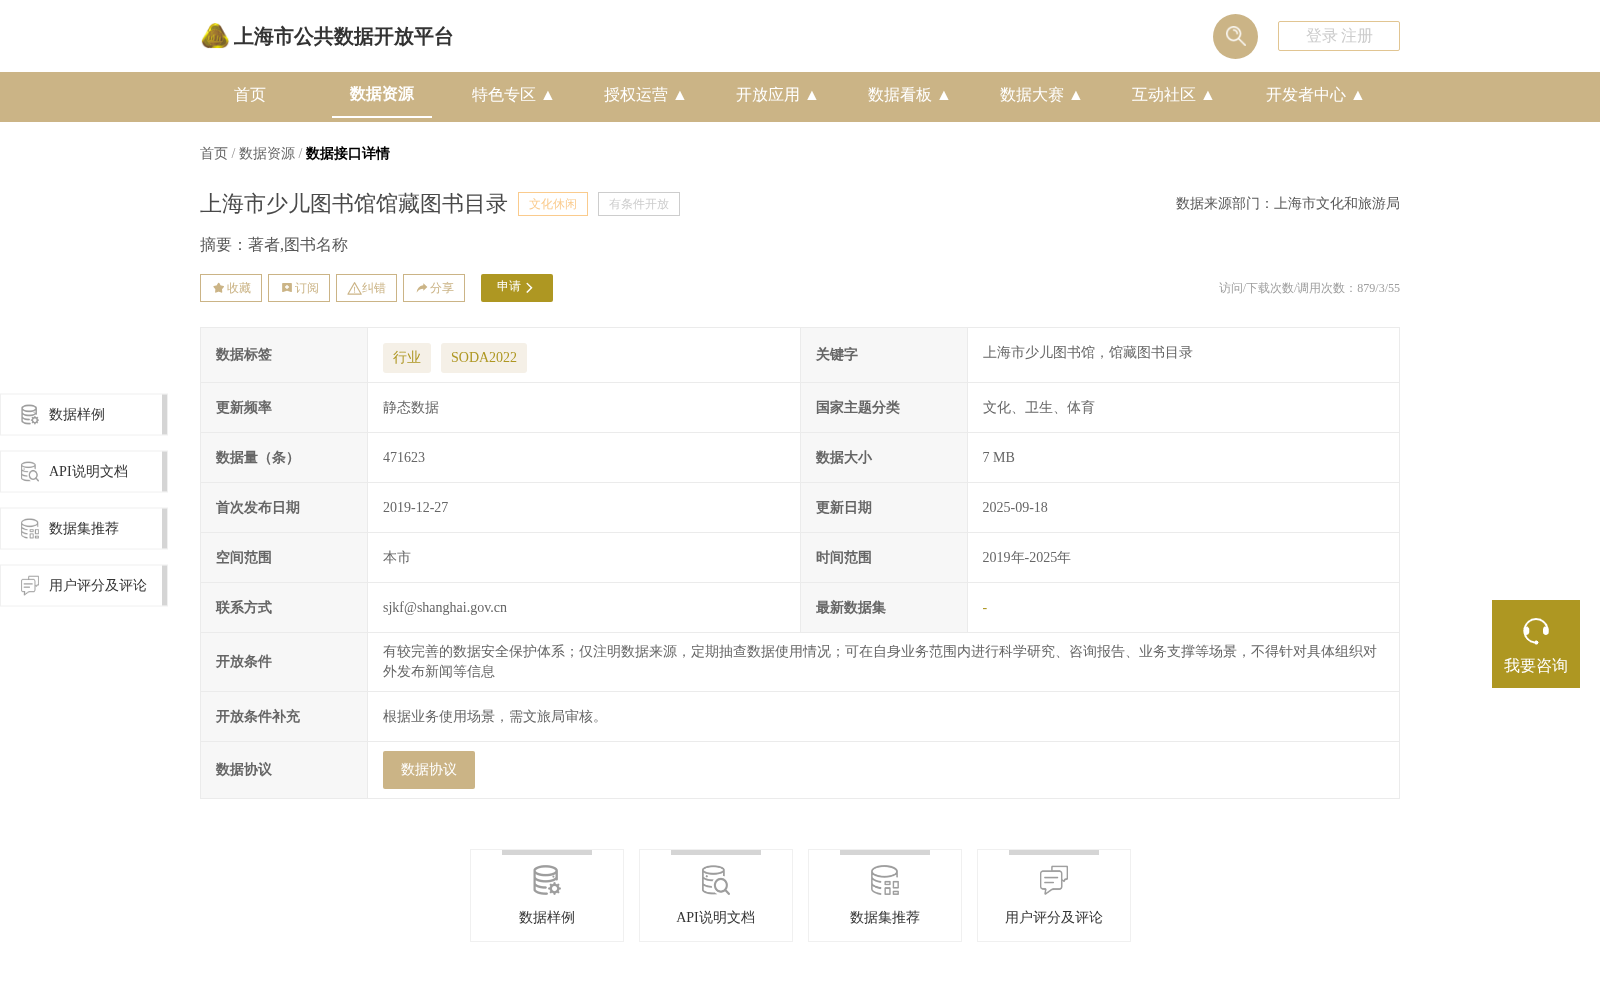Click the 摘要：著者,图书名称 summary text
1600x1000 pixels.
(274, 245)
